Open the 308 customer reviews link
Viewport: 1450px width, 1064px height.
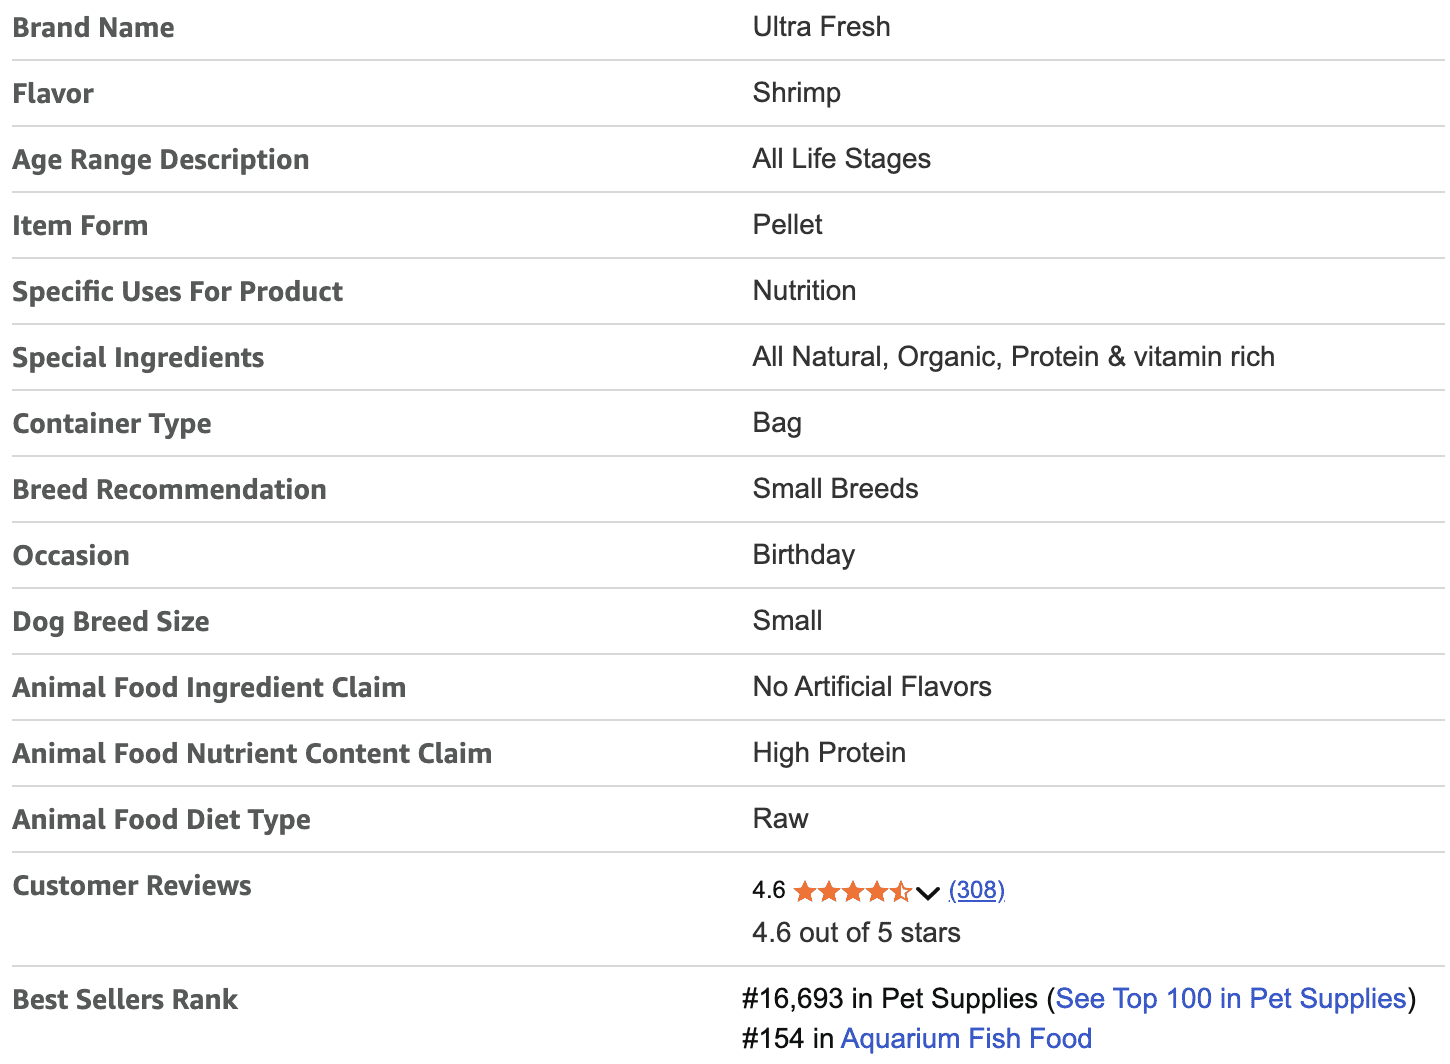coord(976,890)
